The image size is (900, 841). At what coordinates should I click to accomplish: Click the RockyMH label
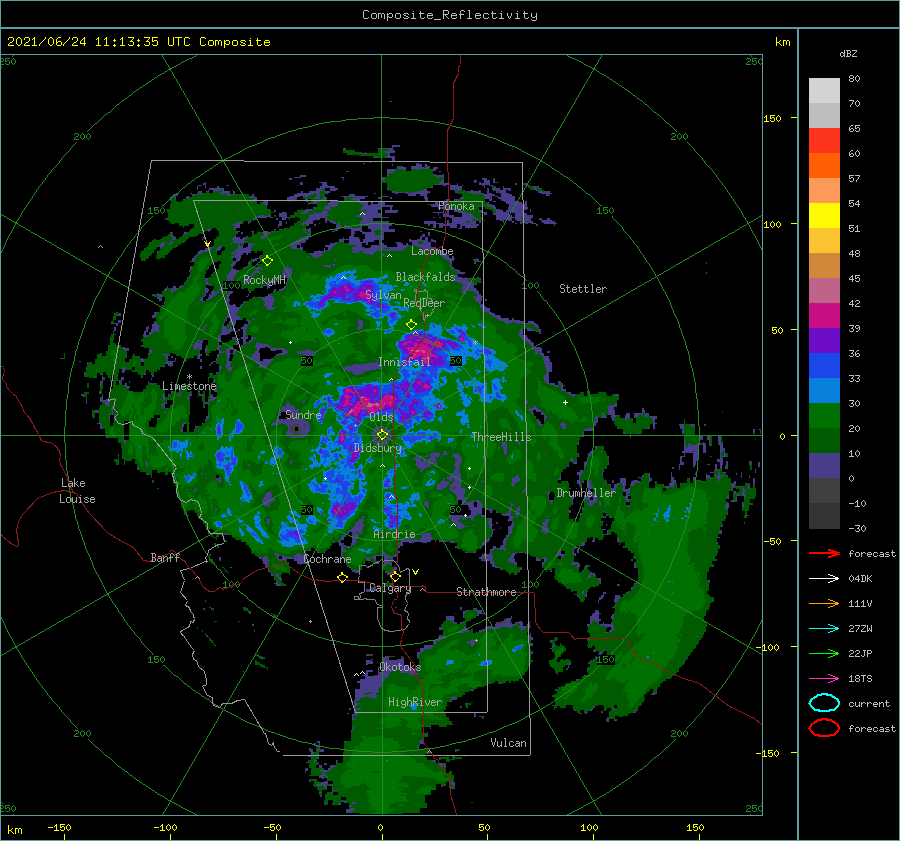tap(264, 280)
